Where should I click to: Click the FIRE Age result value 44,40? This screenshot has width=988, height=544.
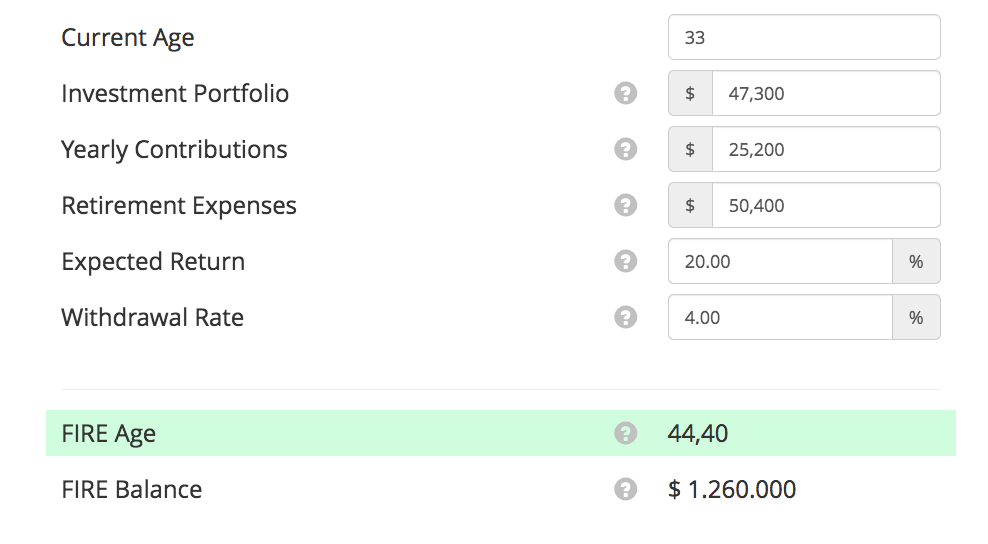pos(698,434)
